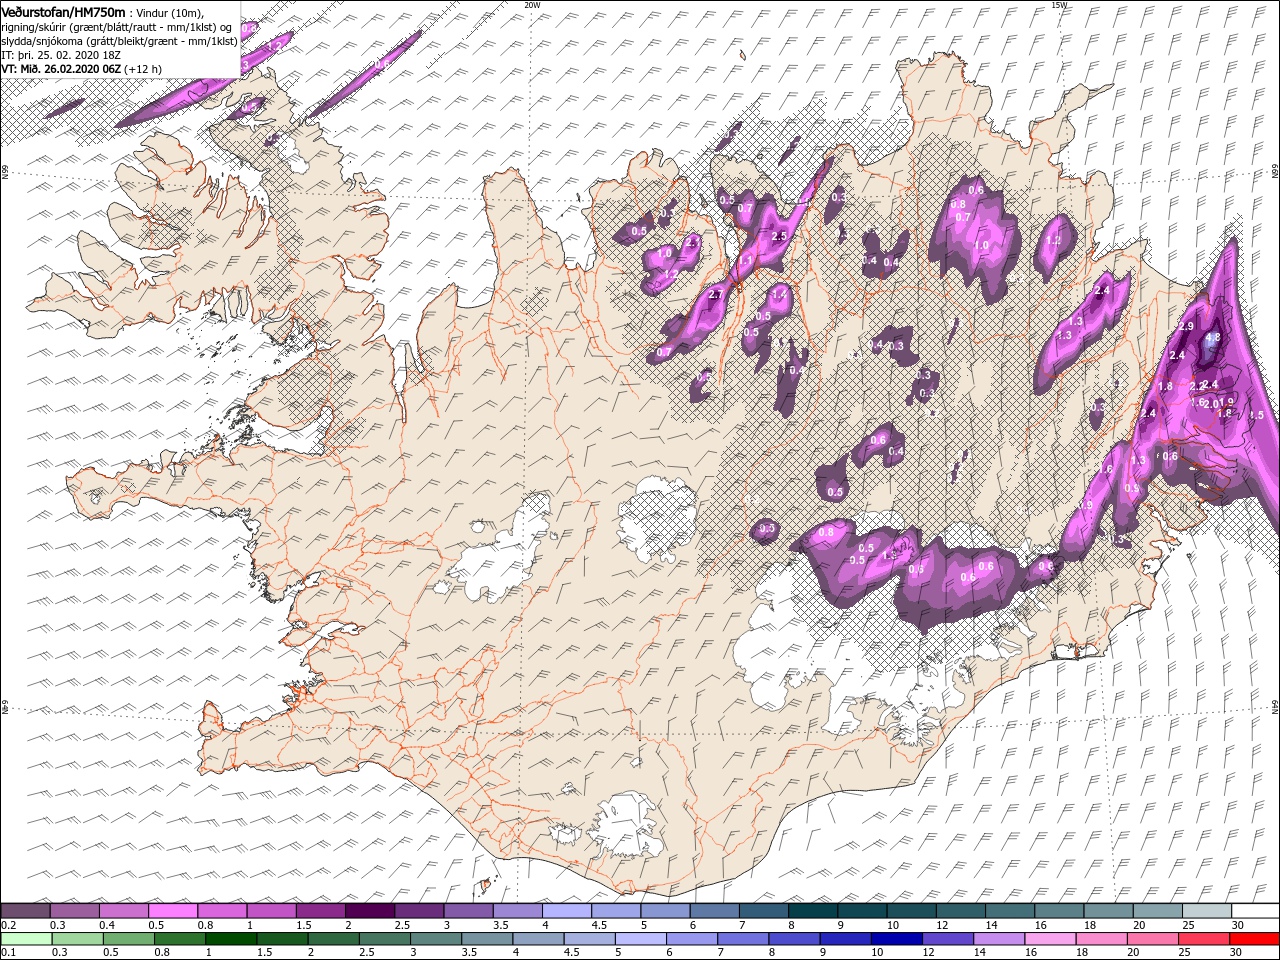Select the 0.1–0.3 pale green rain scale swatch
This screenshot has height=960, width=1280.
coord(26,939)
